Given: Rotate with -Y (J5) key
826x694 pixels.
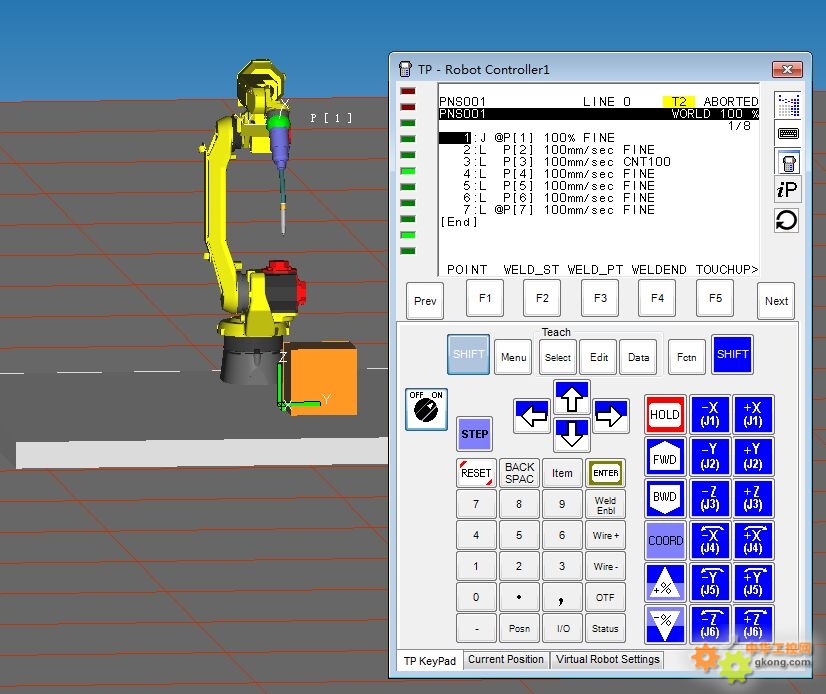Looking at the screenshot, I should point(710,583).
